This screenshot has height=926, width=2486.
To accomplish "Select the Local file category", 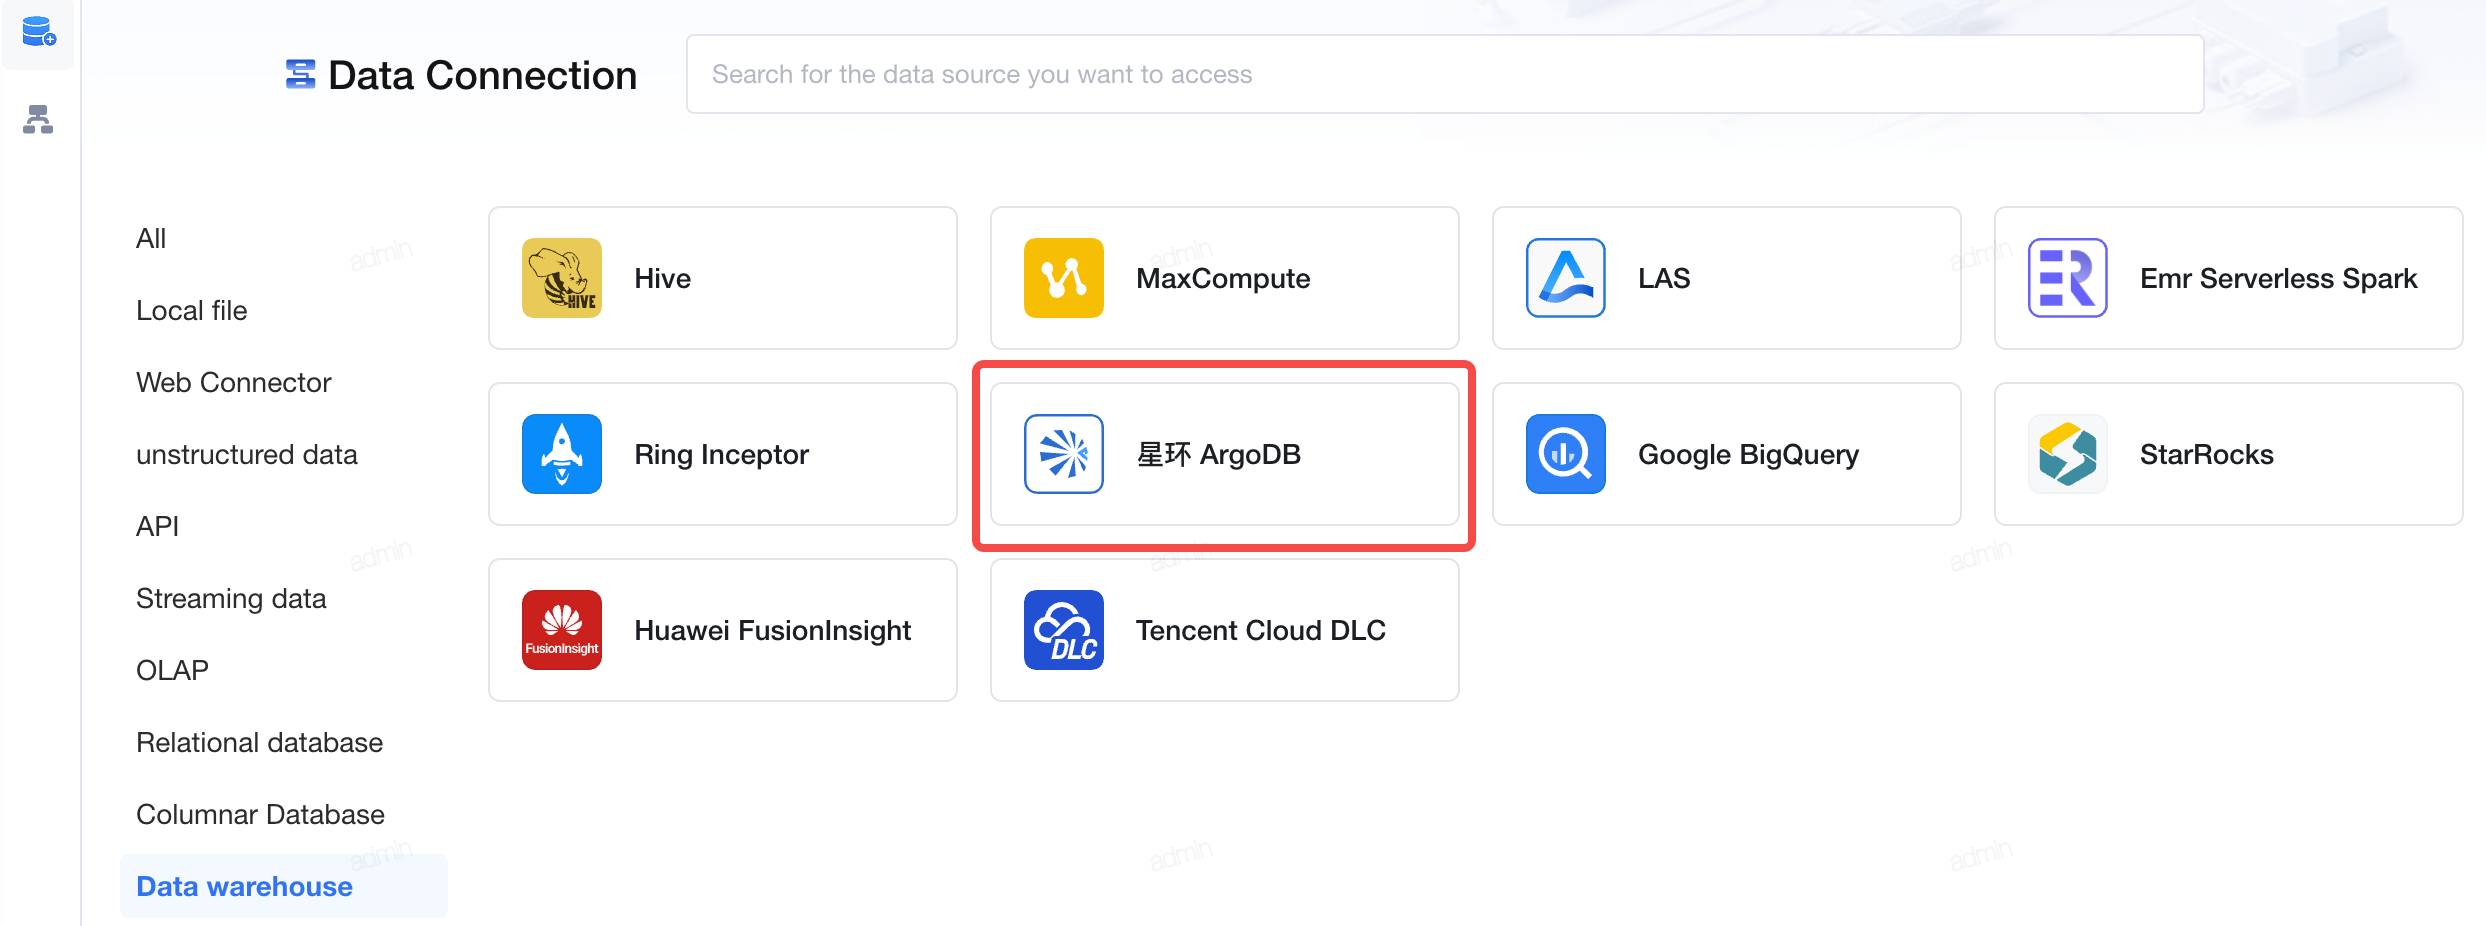I will [192, 310].
